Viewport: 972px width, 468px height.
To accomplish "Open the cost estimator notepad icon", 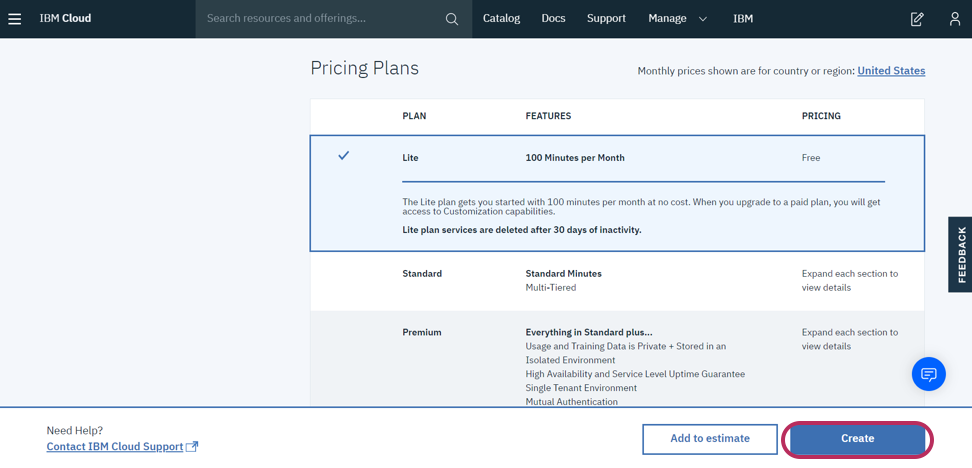I will coord(917,19).
